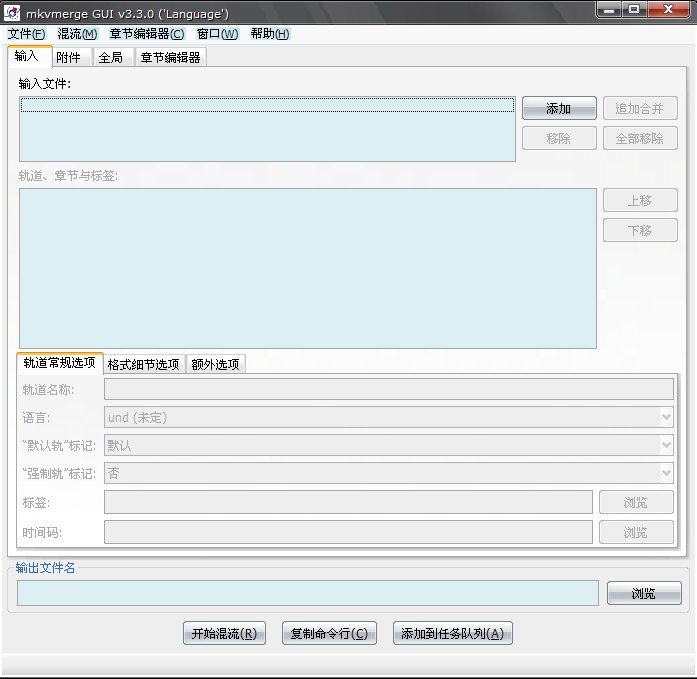
Task: Click the 标签 input field
Action: click(348, 502)
